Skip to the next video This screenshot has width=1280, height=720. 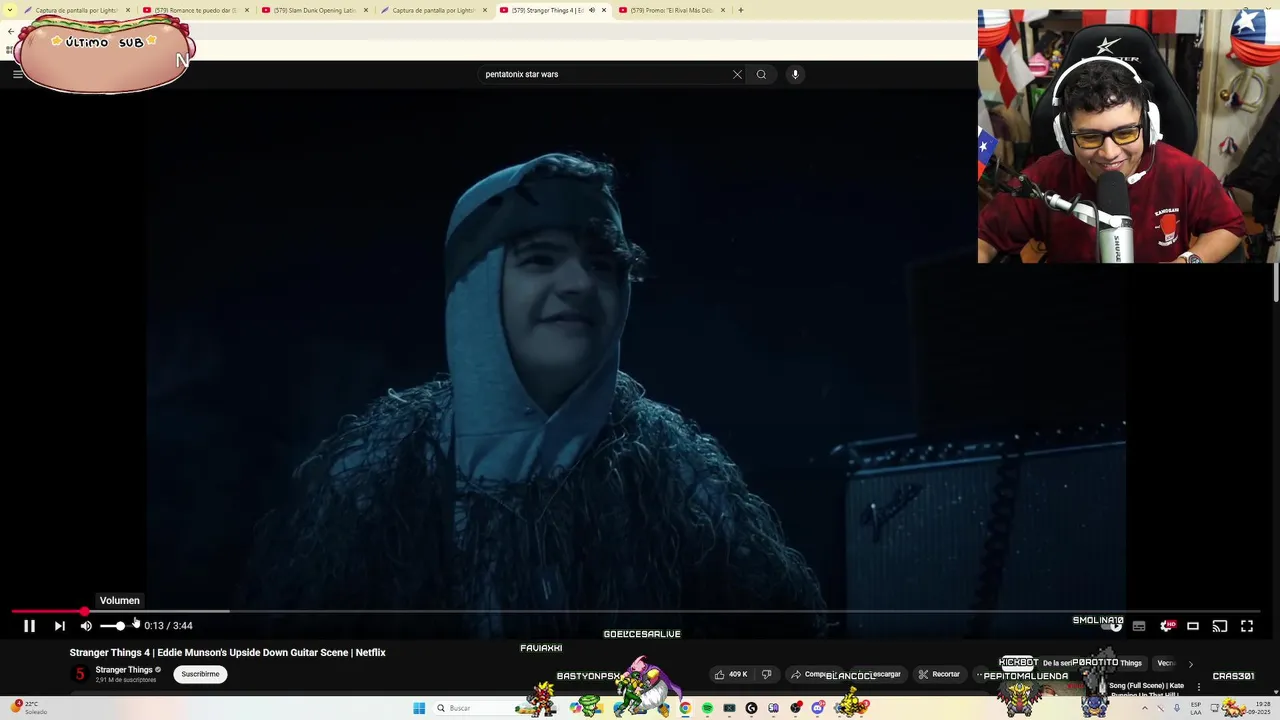pyautogui.click(x=59, y=626)
